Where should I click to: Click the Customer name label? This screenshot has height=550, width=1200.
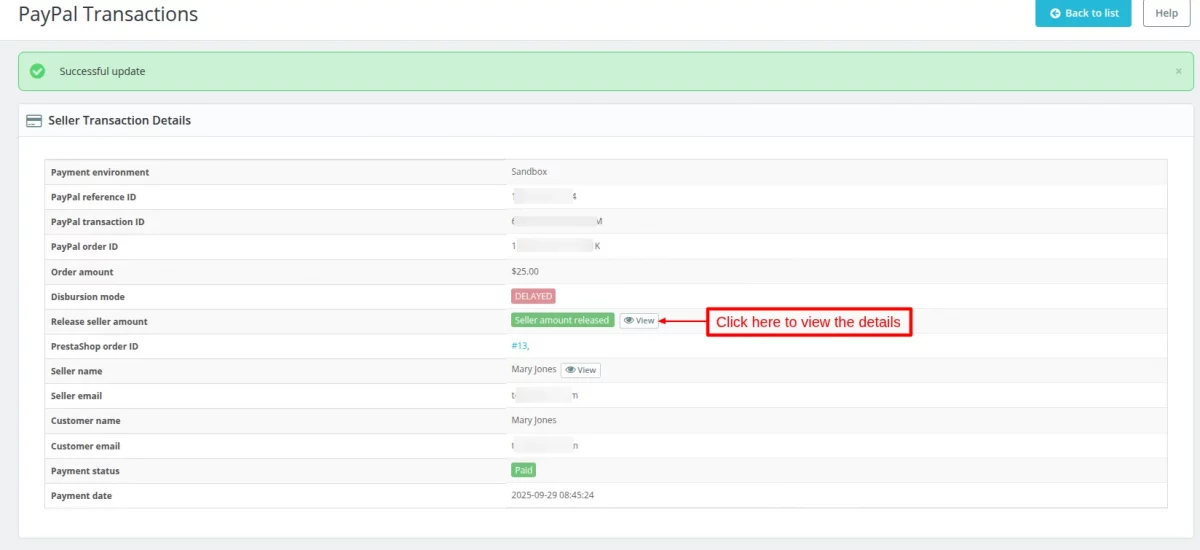tap(84, 420)
